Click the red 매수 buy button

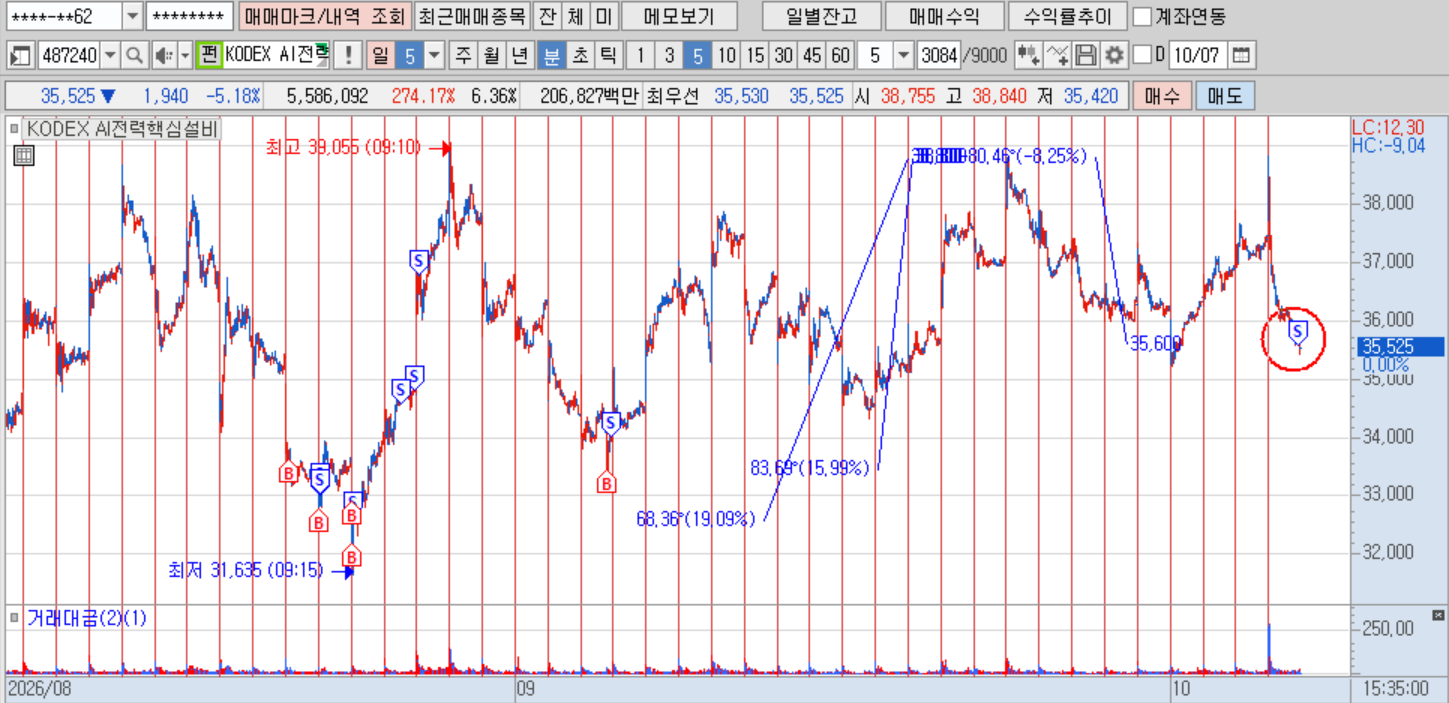1161,96
